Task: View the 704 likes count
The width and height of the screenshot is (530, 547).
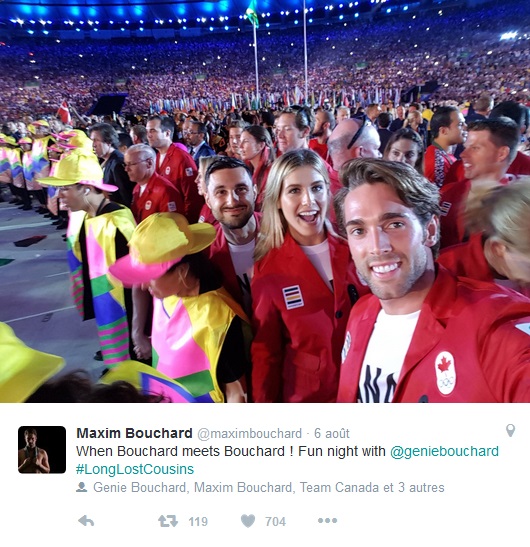Action: pos(276,522)
